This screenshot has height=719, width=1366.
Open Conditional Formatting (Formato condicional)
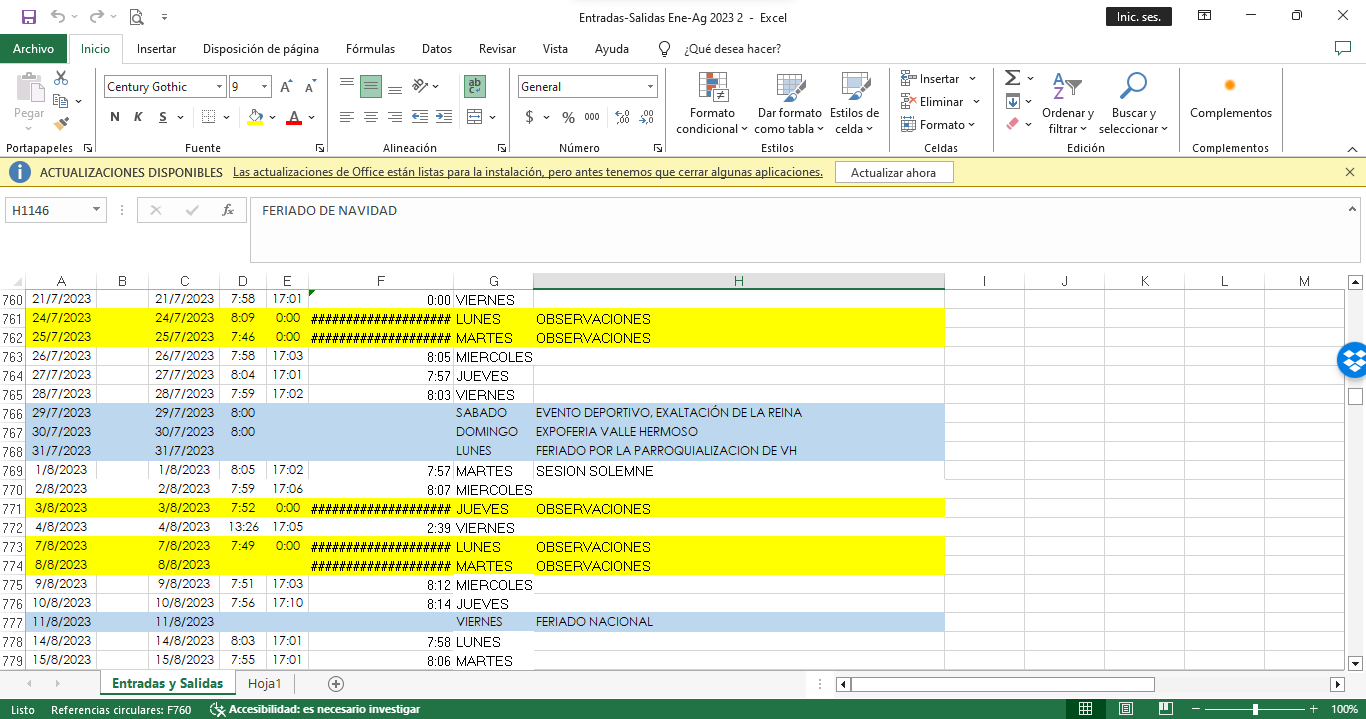[712, 104]
